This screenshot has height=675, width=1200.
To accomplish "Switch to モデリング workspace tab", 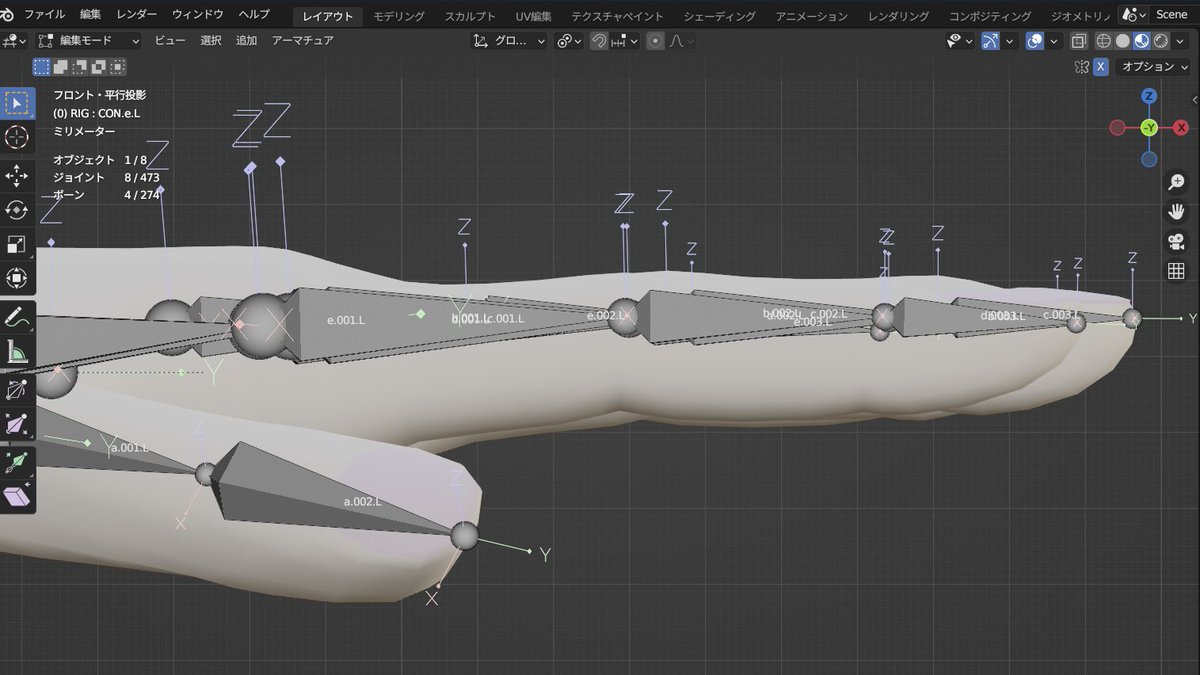I will coord(399,16).
